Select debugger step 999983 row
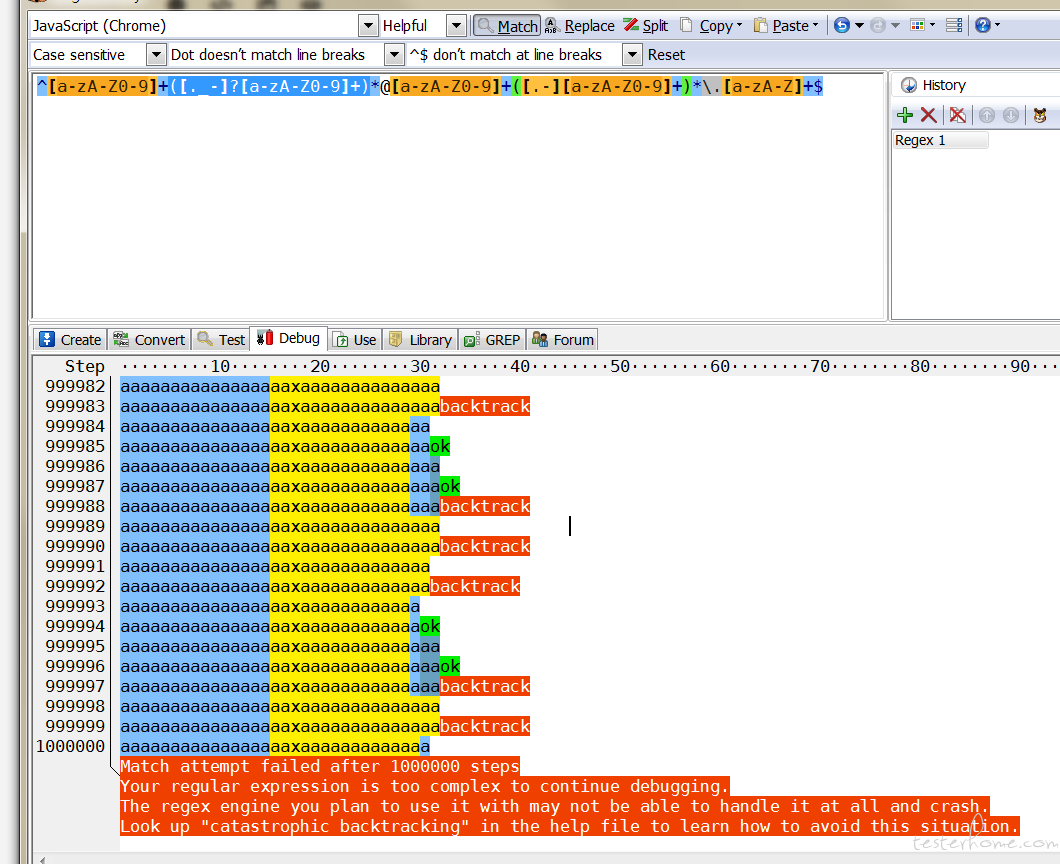This screenshot has height=864, width=1060. coord(324,406)
